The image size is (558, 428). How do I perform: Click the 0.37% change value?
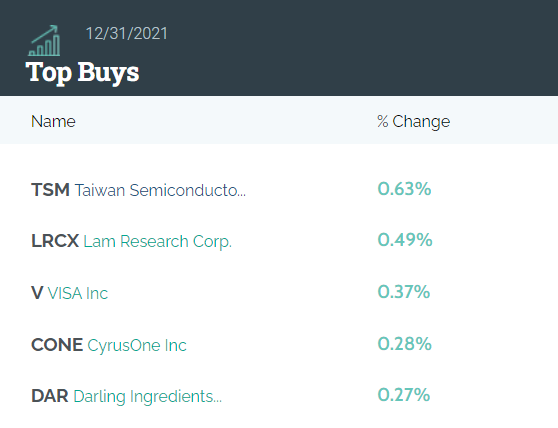404,292
